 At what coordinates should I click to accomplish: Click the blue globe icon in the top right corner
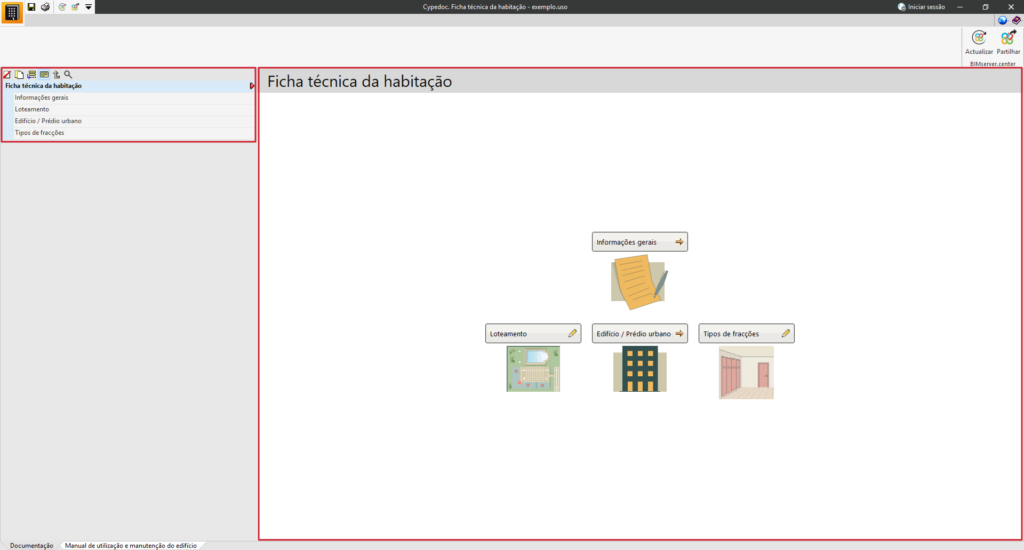pos(1002,20)
